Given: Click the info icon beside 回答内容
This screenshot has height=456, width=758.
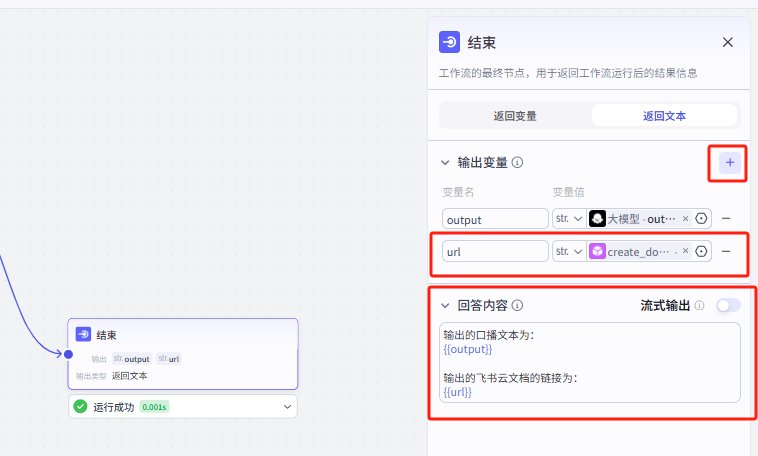Looking at the screenshot, I should 518,305.
